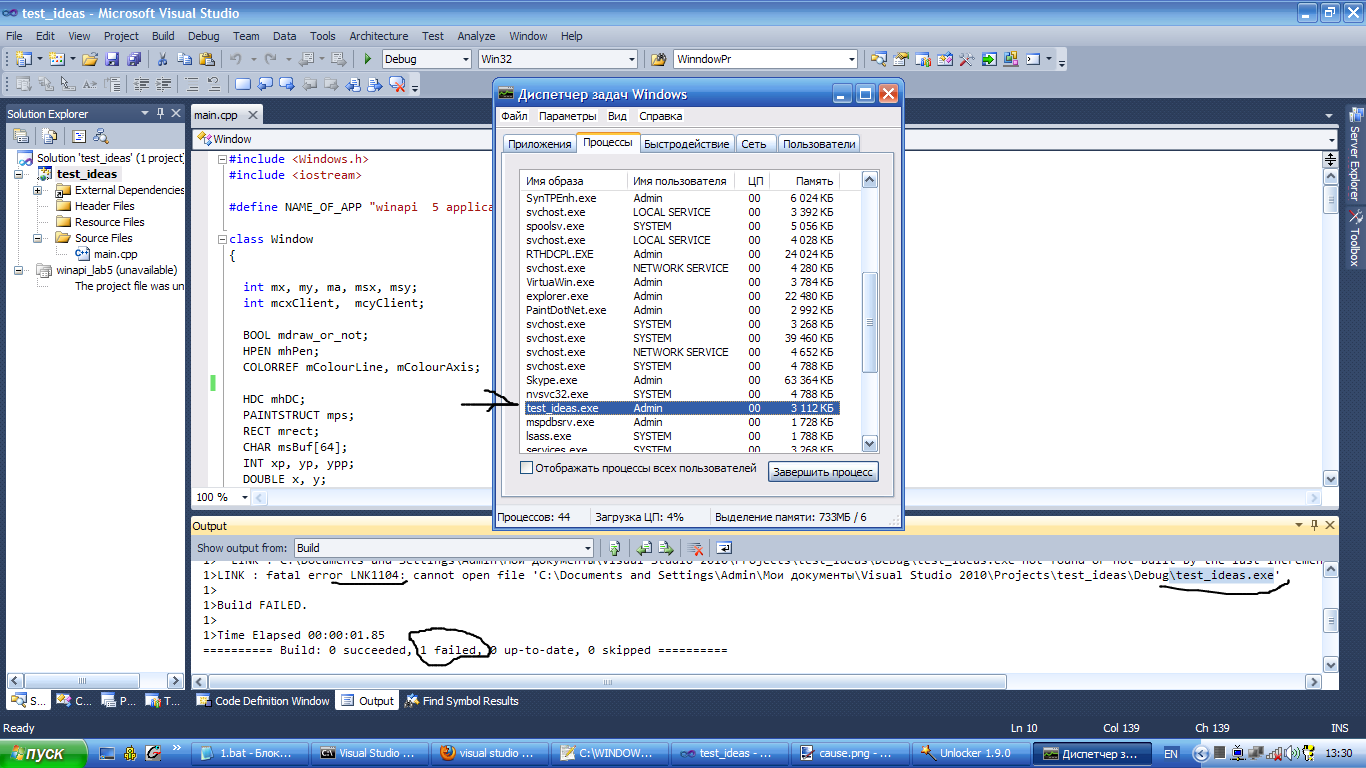Click the Save icon in toolbar
Image resolution: width=1366 pixels, height=768 pixels.
pos(112,59)
